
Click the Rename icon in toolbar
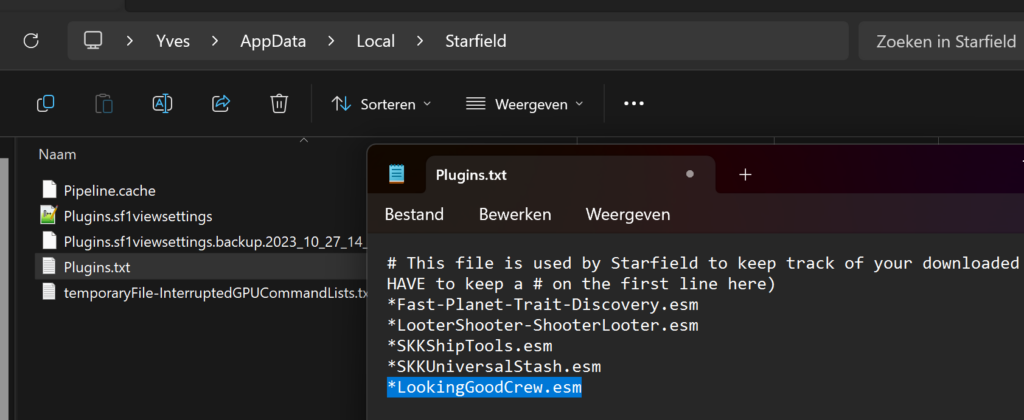coord(162,104)
